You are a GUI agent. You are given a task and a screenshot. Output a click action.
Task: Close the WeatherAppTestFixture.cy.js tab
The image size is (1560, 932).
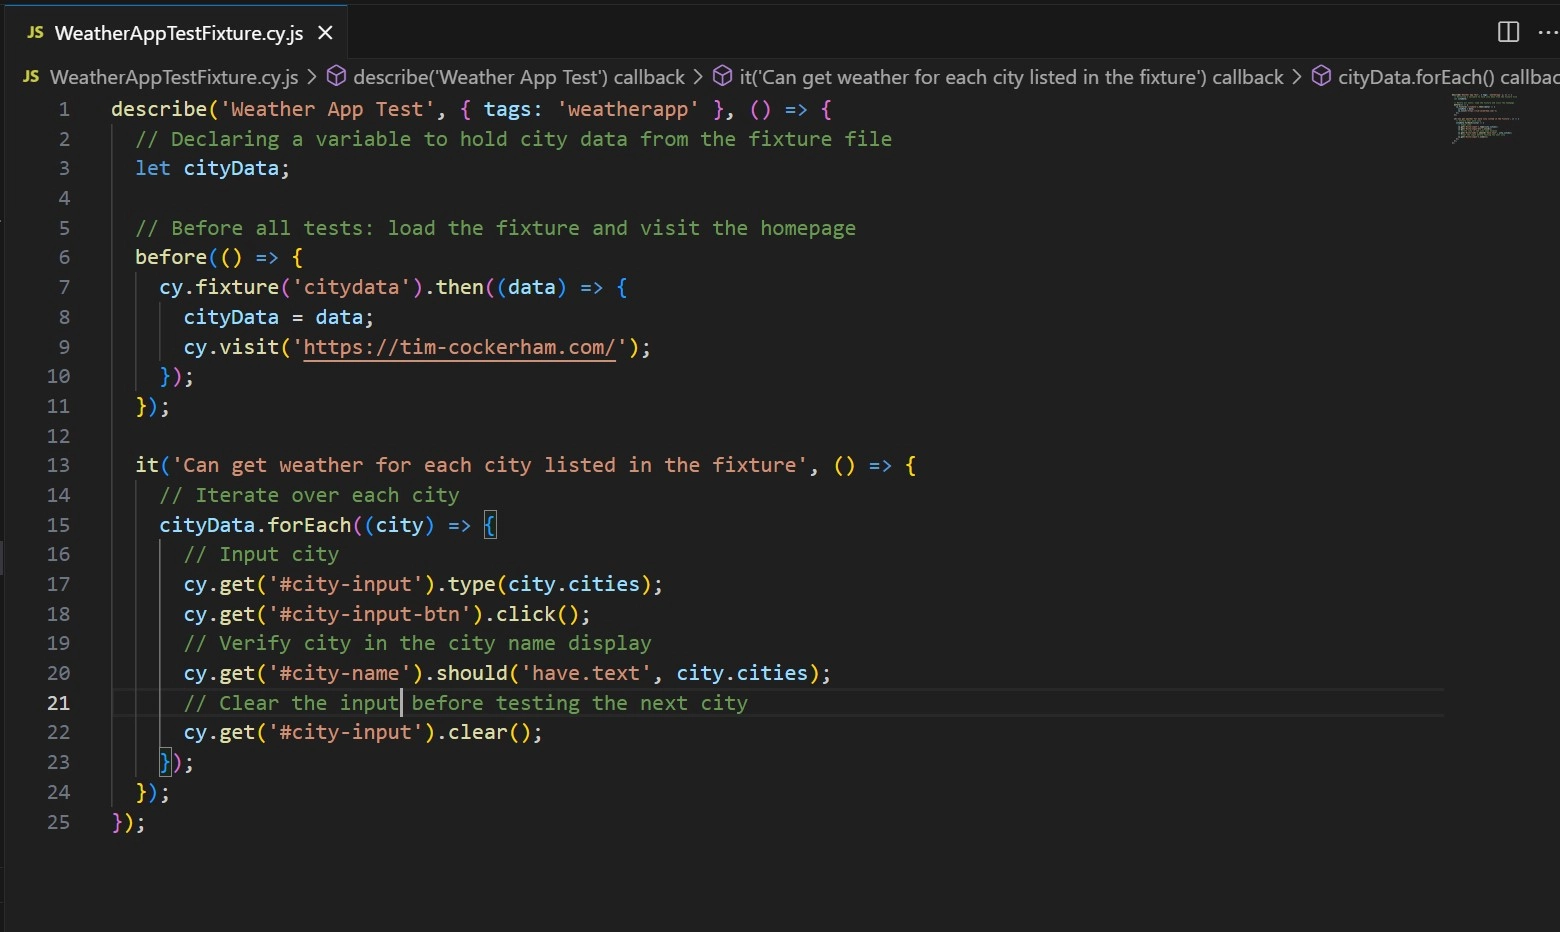325,33
